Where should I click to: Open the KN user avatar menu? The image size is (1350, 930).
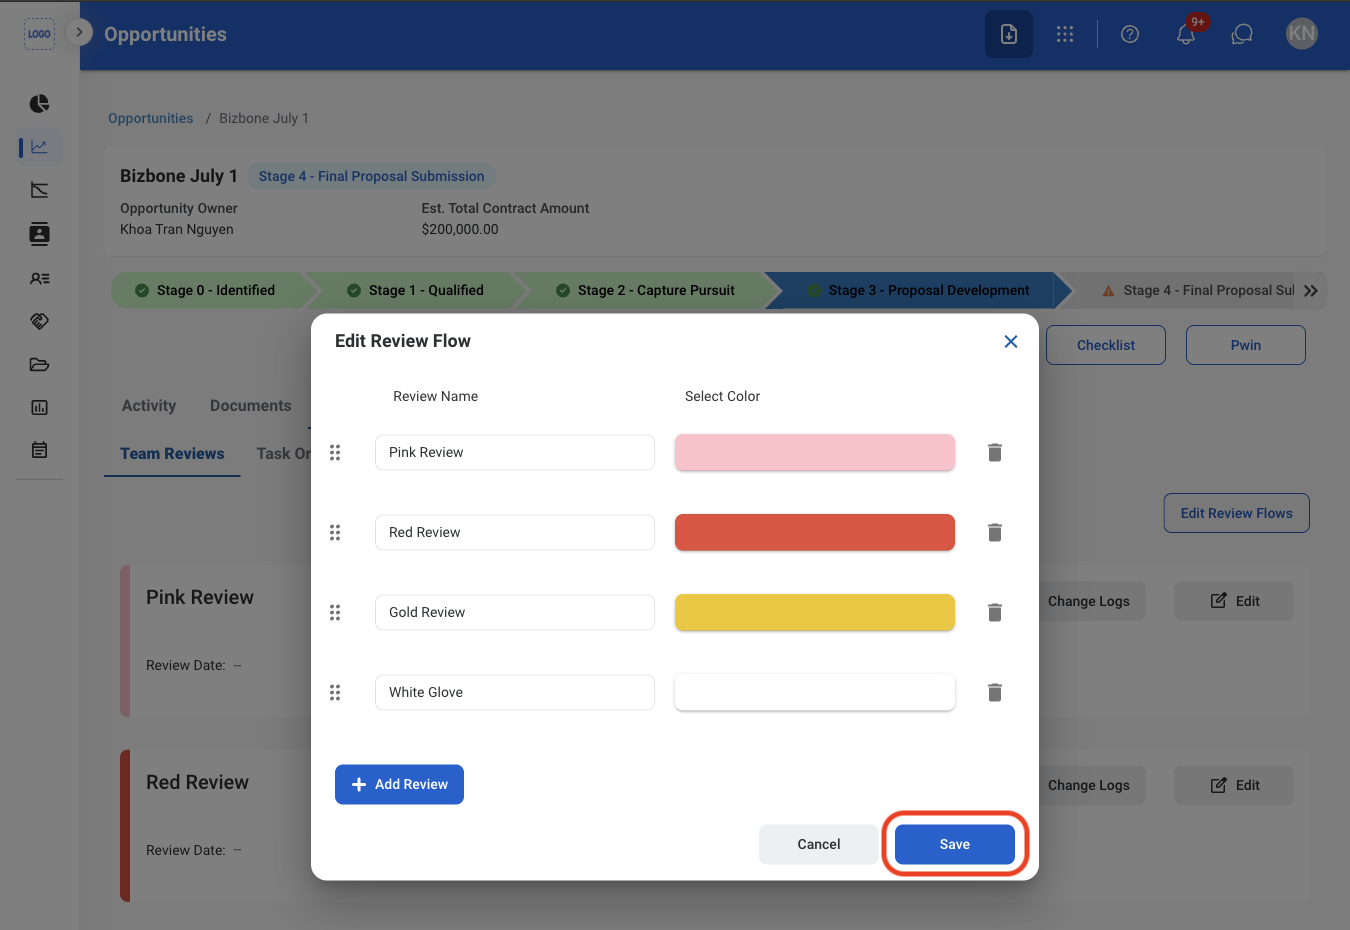pyautogui.click(x=1302, y=34)
